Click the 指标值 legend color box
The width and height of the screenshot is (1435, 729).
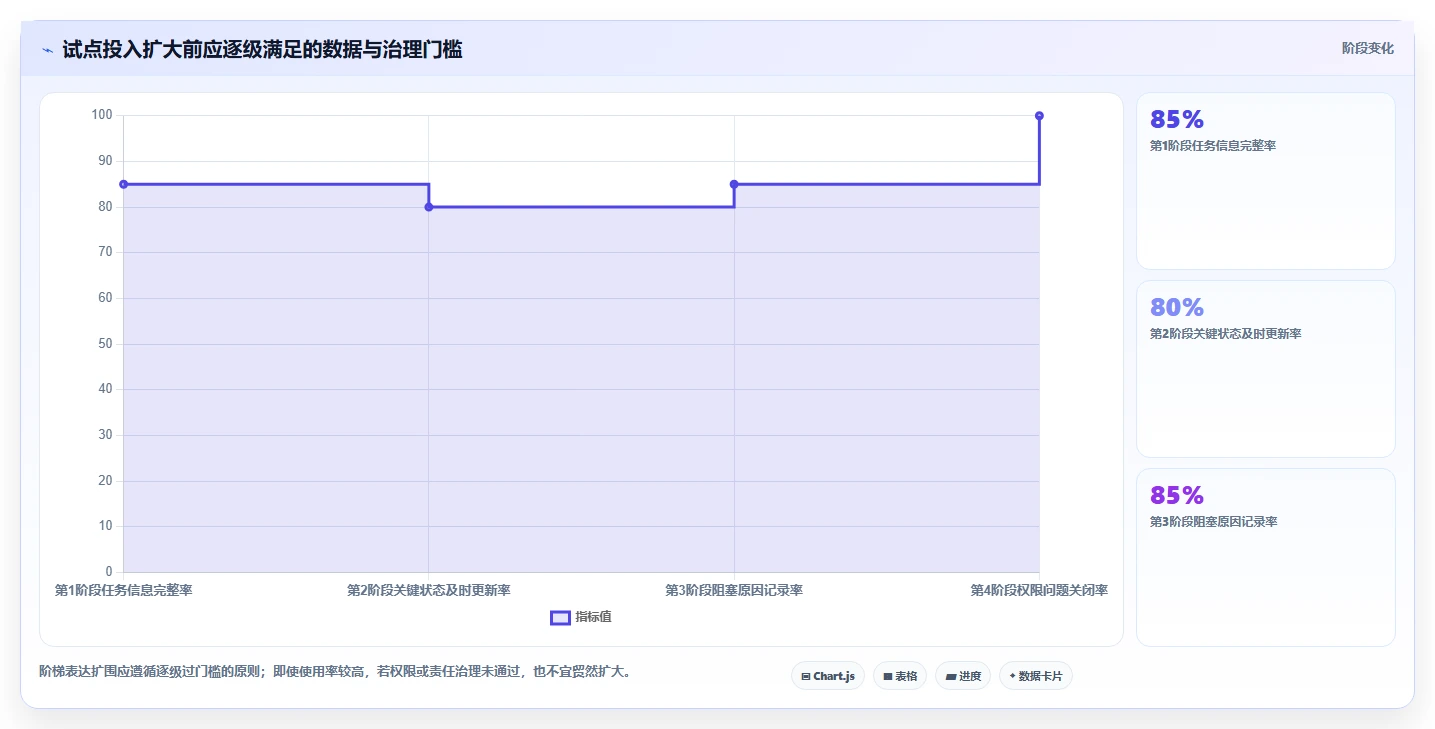pos(560,617)
